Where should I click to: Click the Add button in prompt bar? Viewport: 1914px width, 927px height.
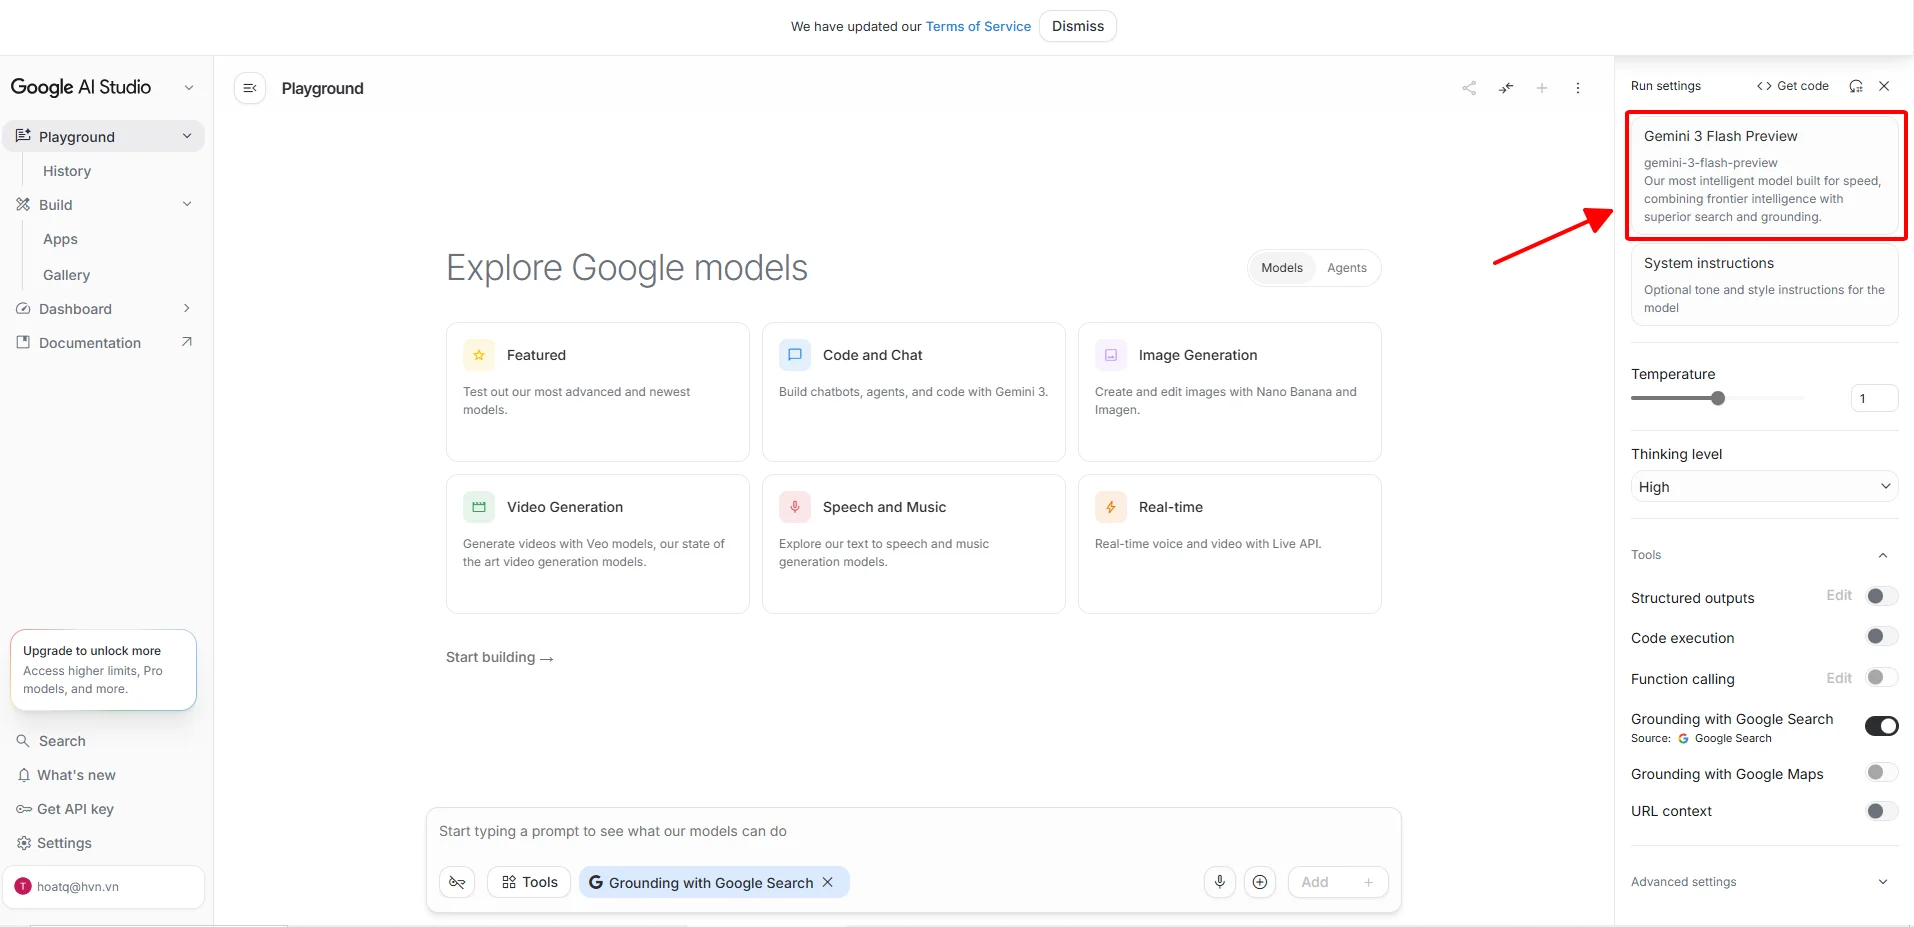(x=1338, y=882)
